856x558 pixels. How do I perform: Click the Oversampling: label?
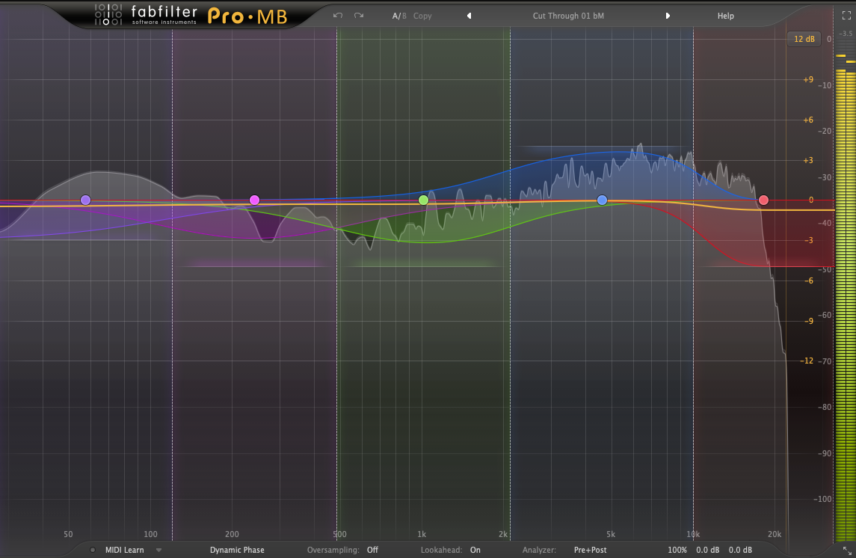(x=333, y=550)
